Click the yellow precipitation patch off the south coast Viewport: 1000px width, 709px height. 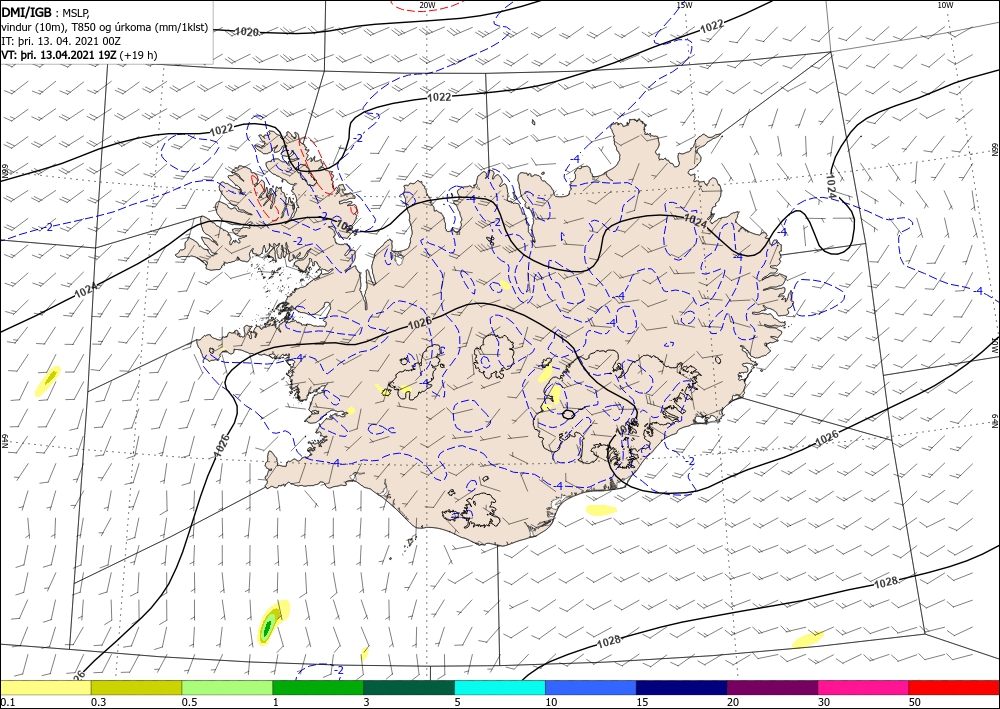click(601, 509)
